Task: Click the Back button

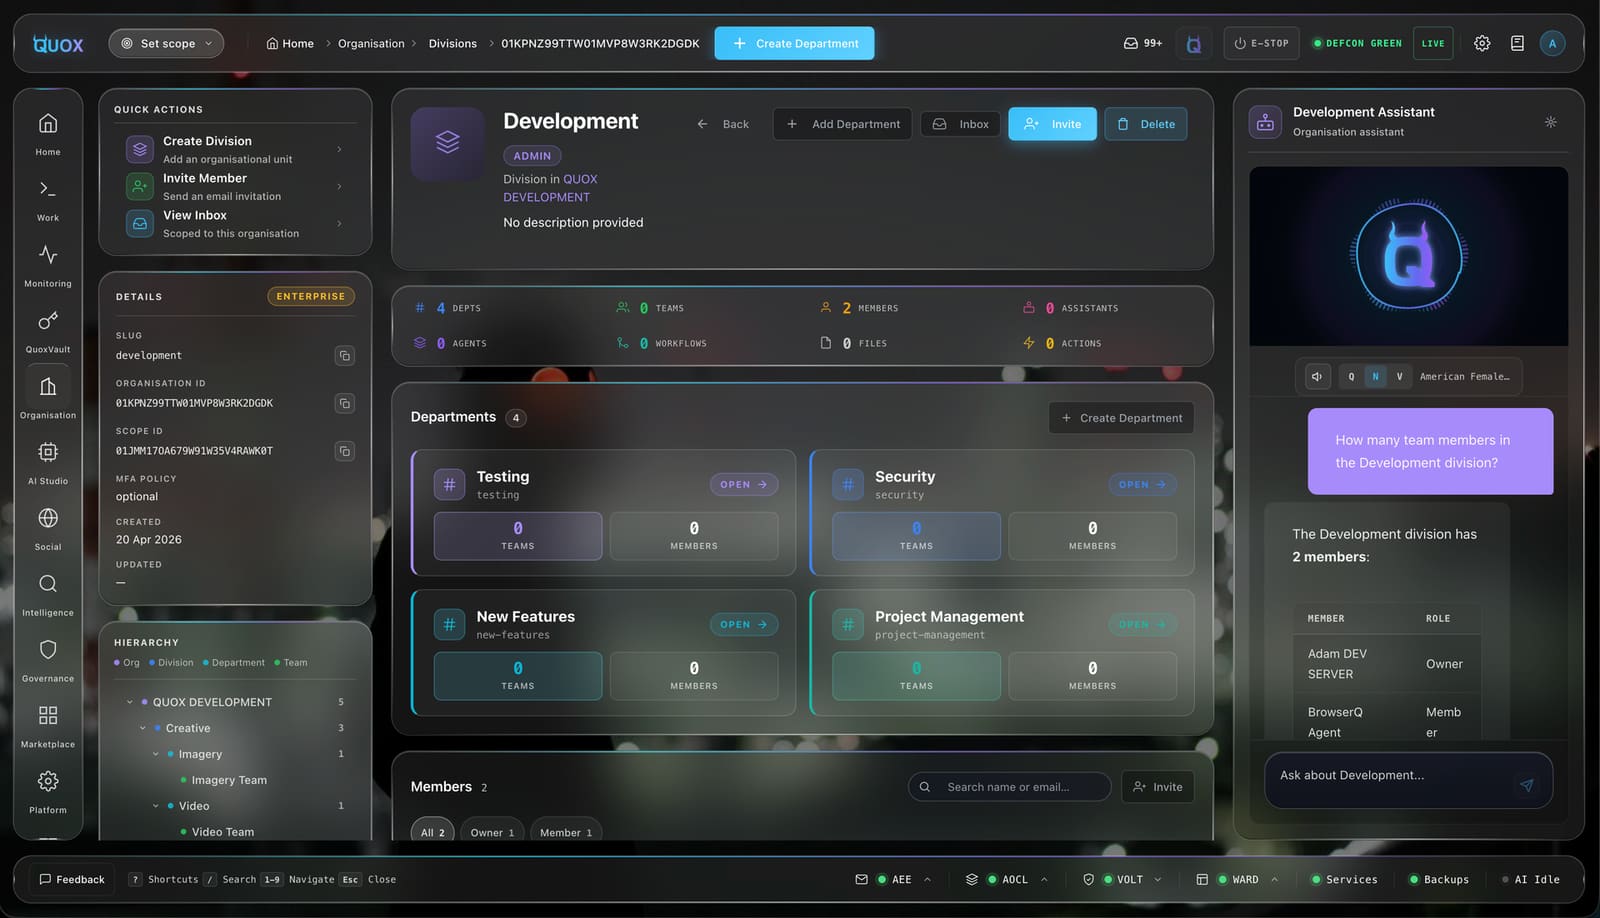Action: (x=724, y=124)
